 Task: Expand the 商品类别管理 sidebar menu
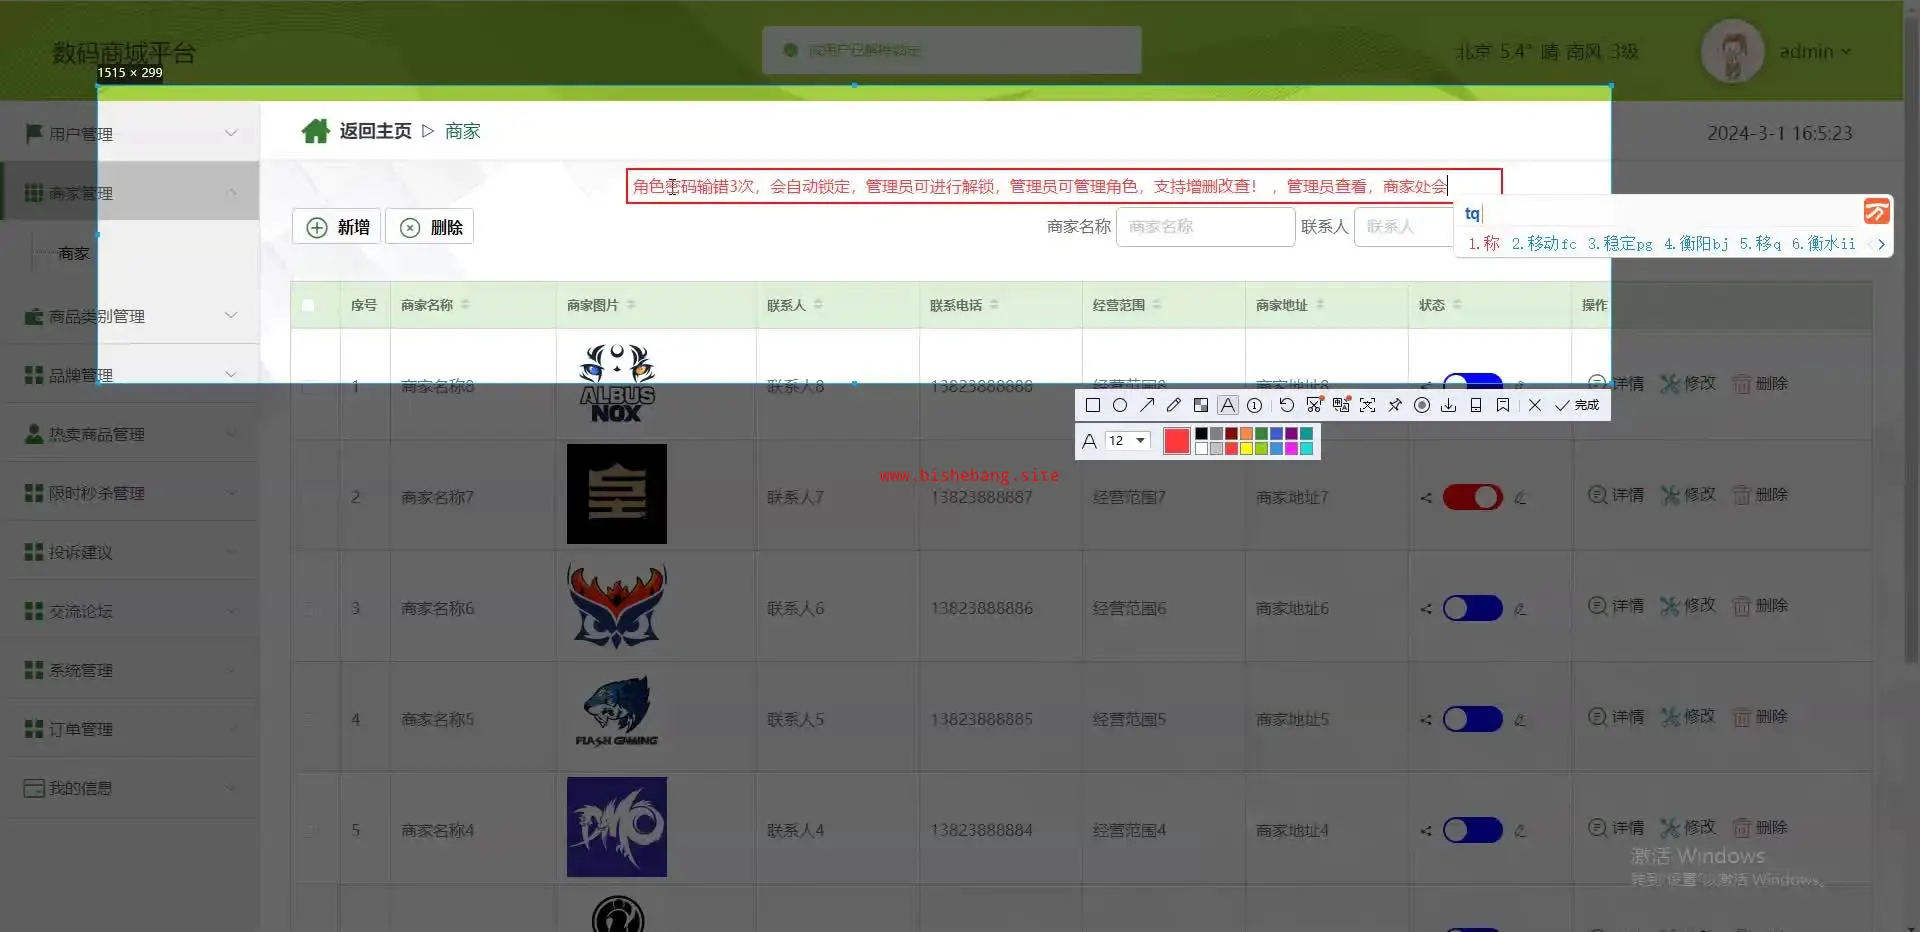[130, 316]
